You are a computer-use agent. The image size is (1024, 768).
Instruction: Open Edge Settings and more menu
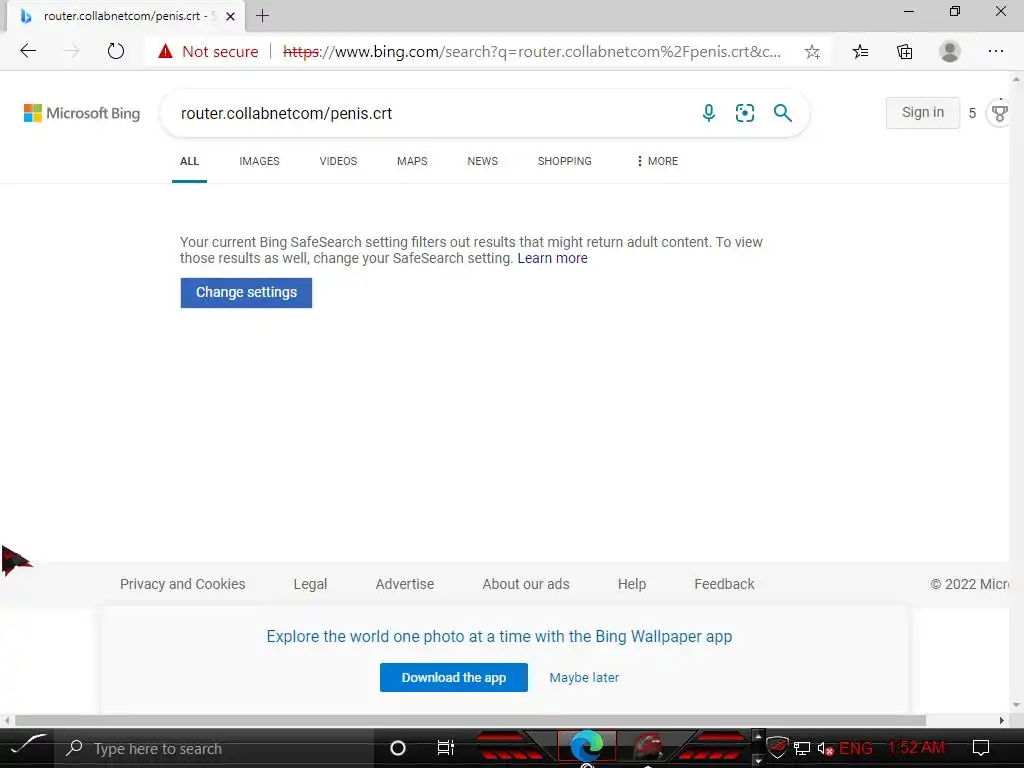click(995, 51)
